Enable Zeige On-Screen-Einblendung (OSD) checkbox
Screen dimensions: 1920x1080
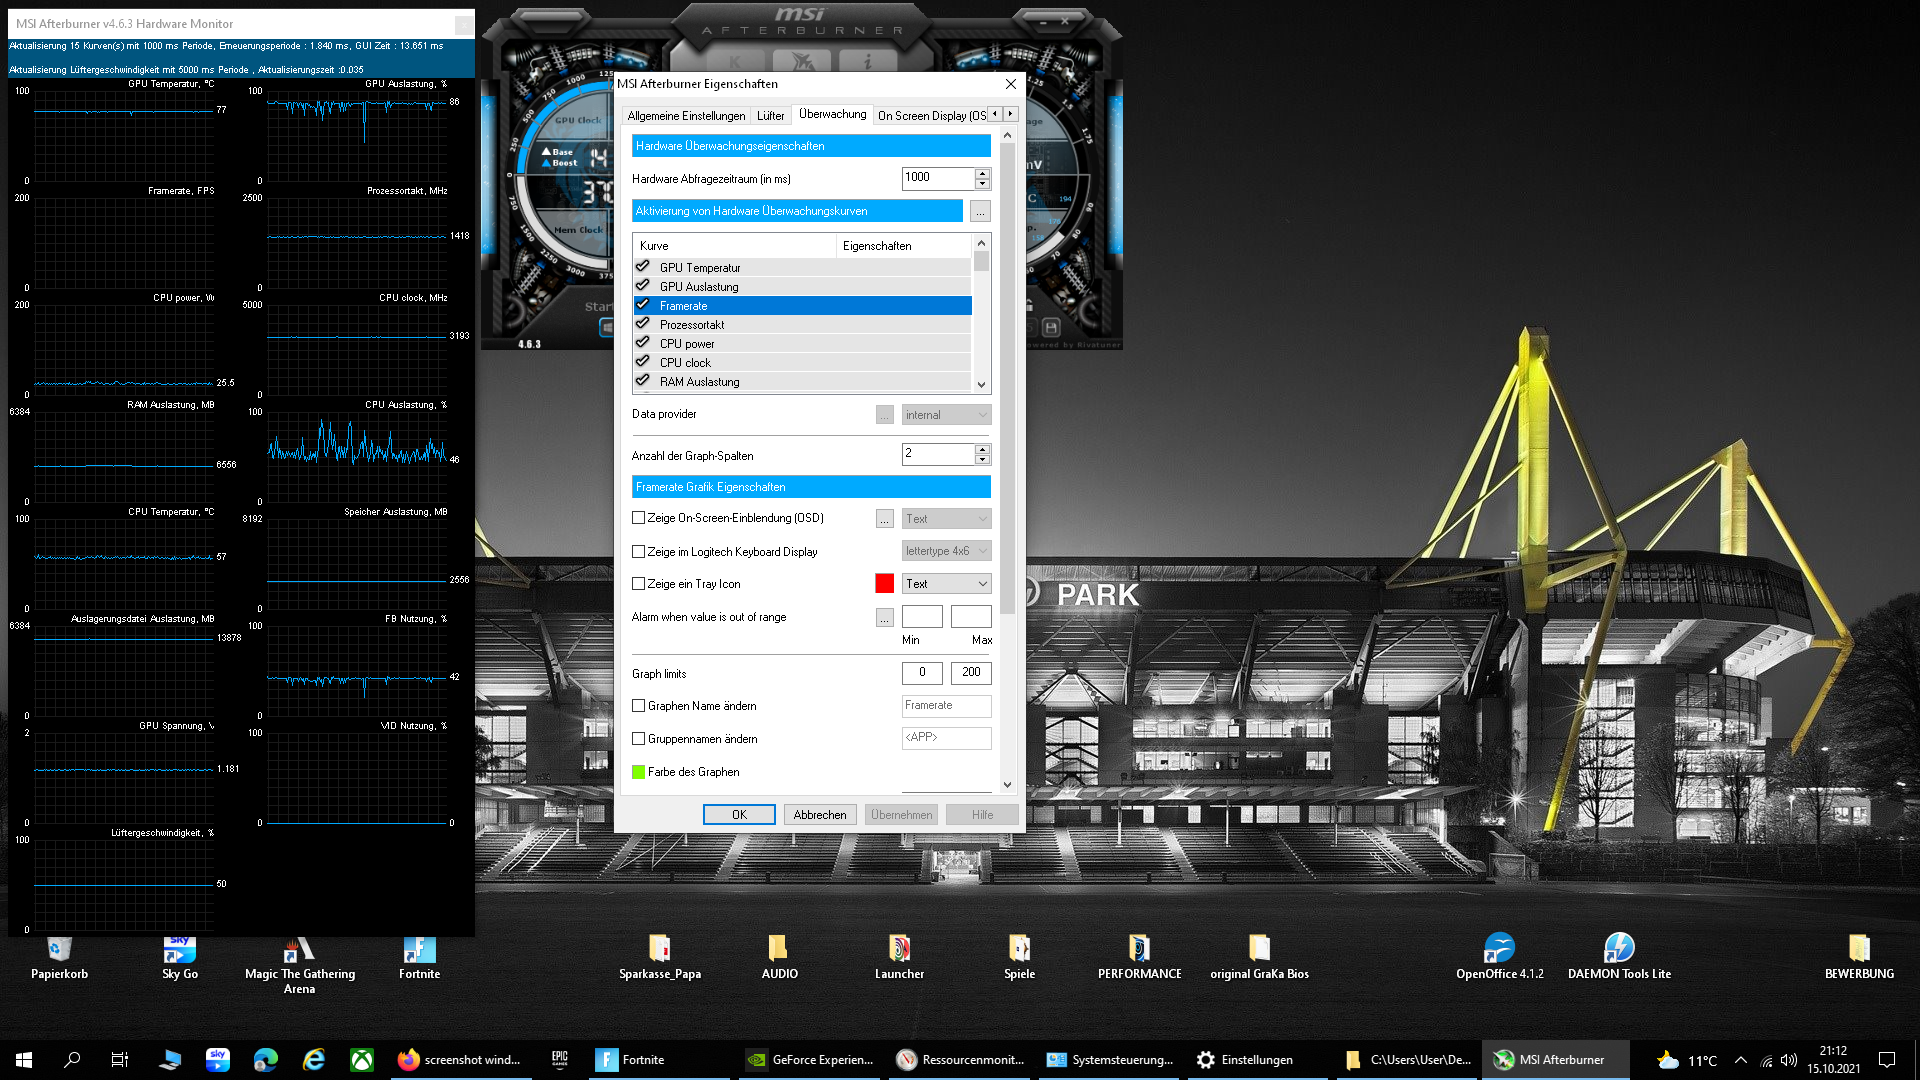pos(639,518)
